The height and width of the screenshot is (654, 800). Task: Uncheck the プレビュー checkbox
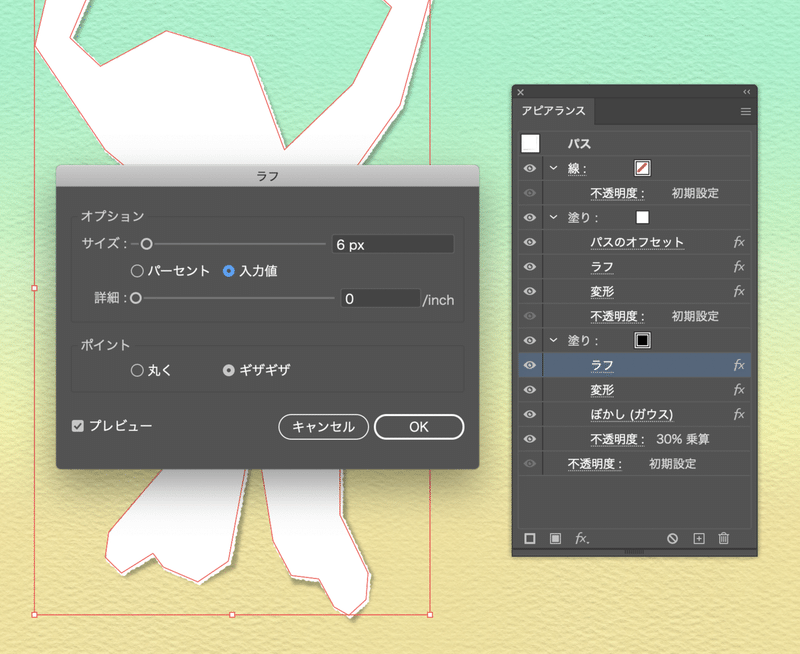pyautogui.click(x=77, y=425)
